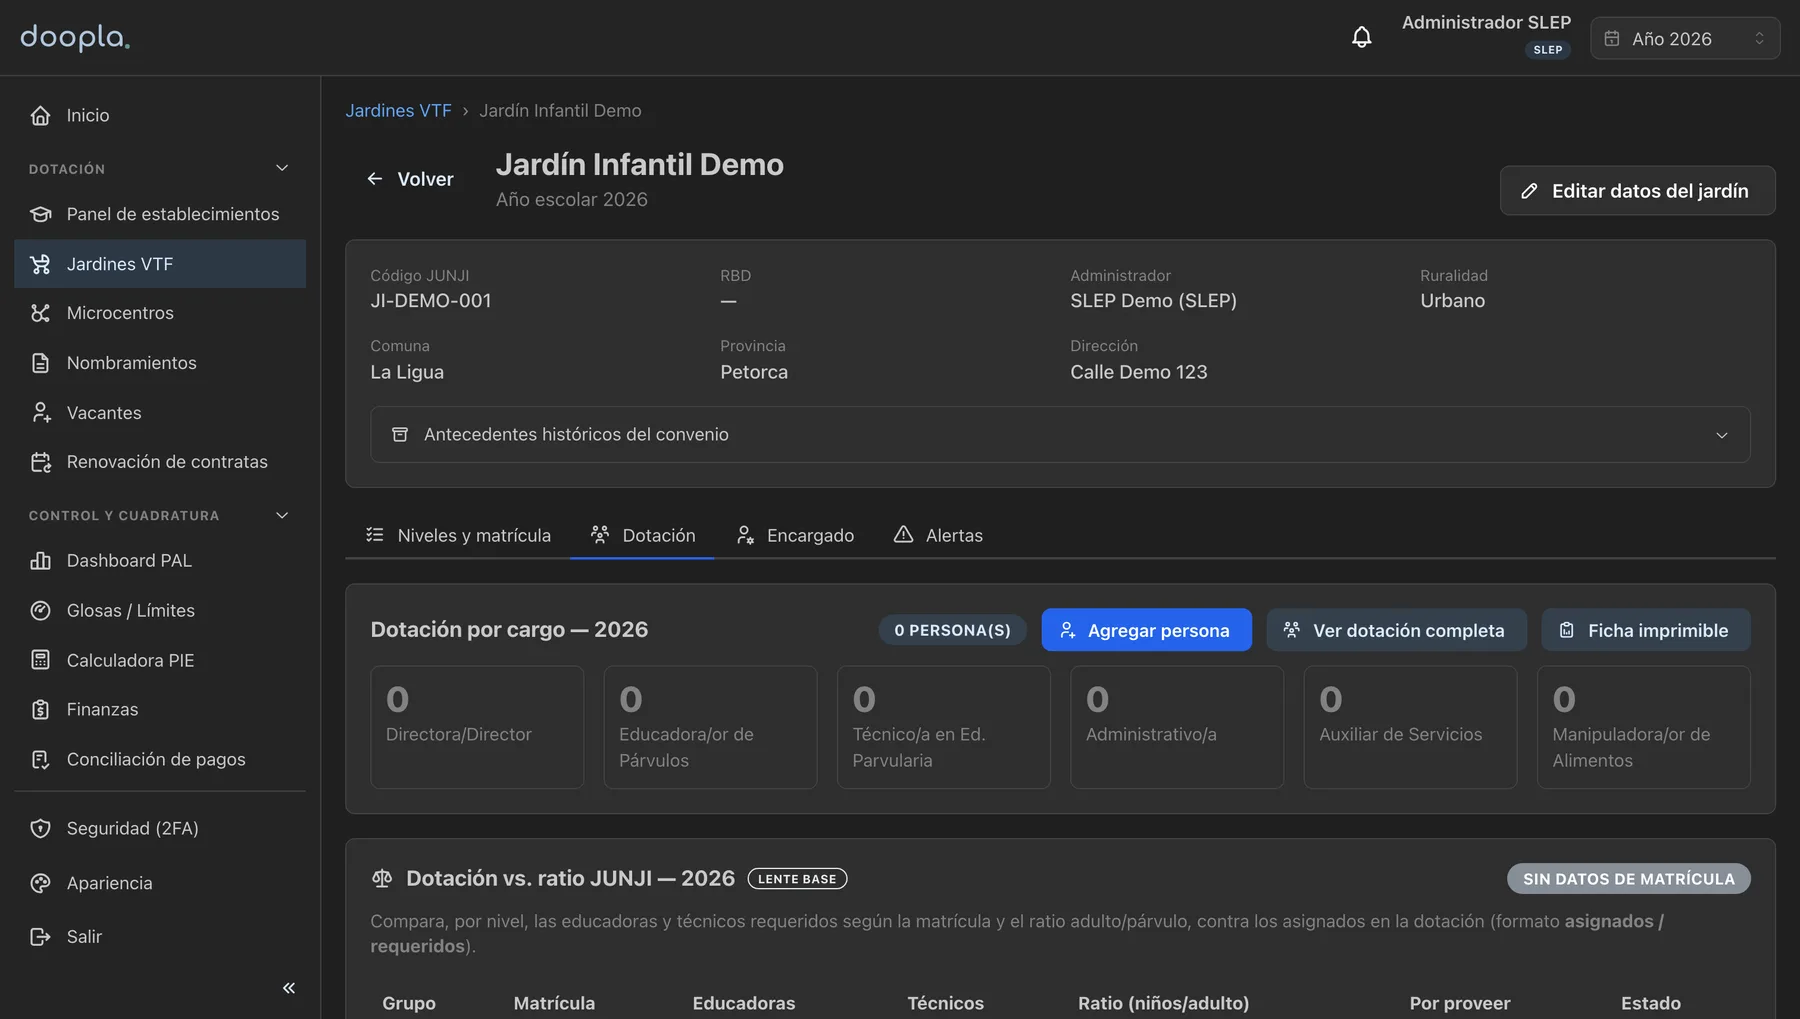Open the notifications bell

(1361, 38)
